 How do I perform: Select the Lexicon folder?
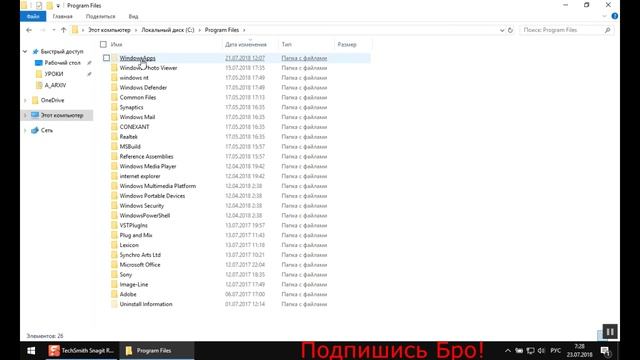(x=129, y=245)
